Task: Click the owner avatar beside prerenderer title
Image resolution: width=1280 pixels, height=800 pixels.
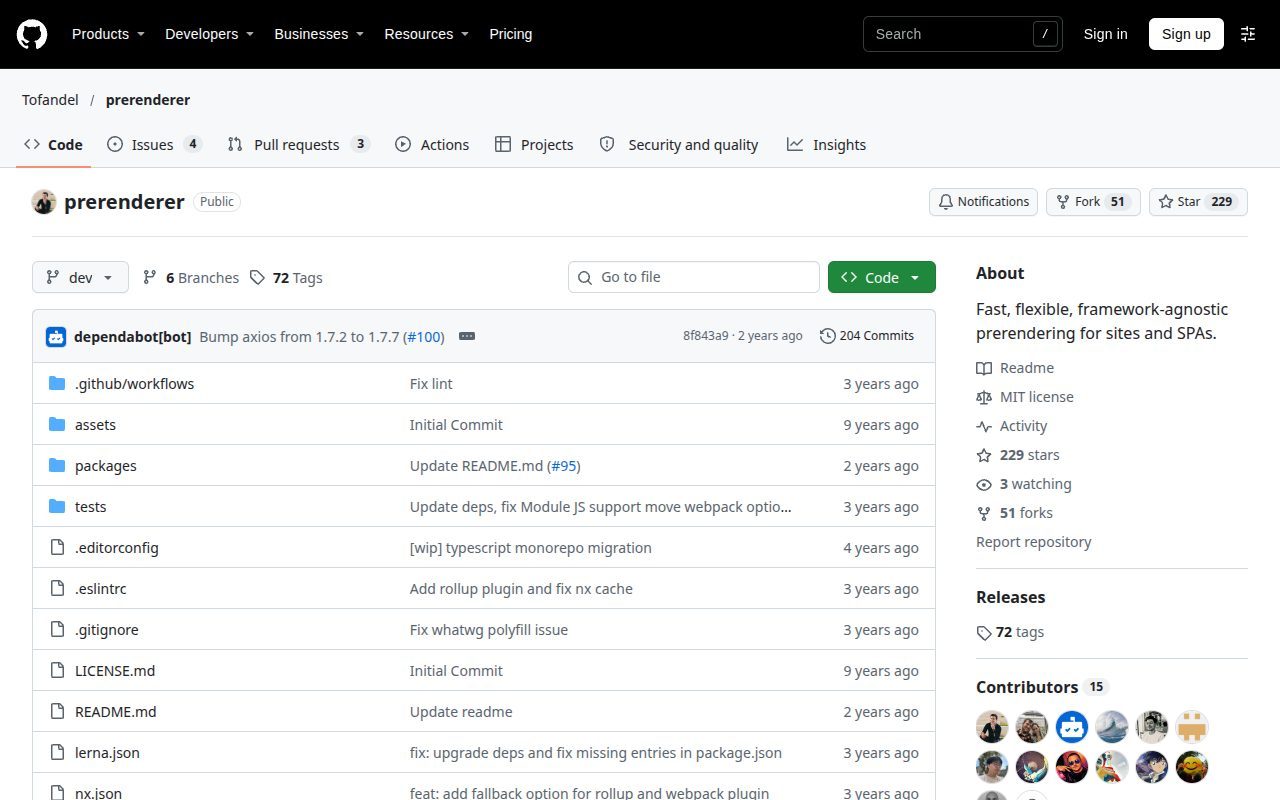Action: pos(44,202)
